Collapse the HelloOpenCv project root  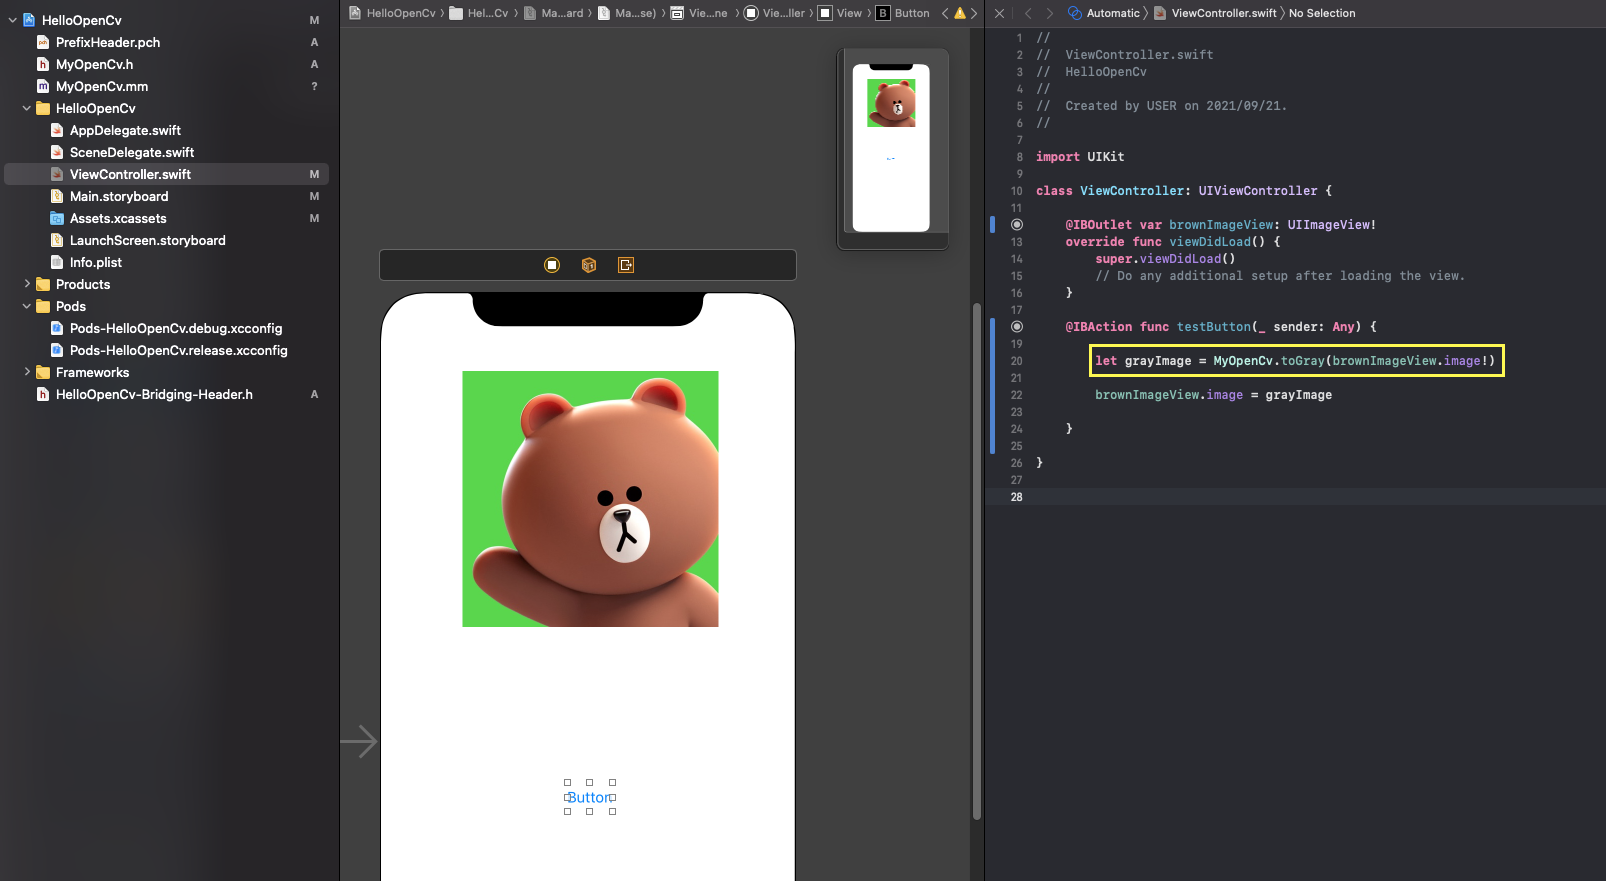tap(12, 20)
